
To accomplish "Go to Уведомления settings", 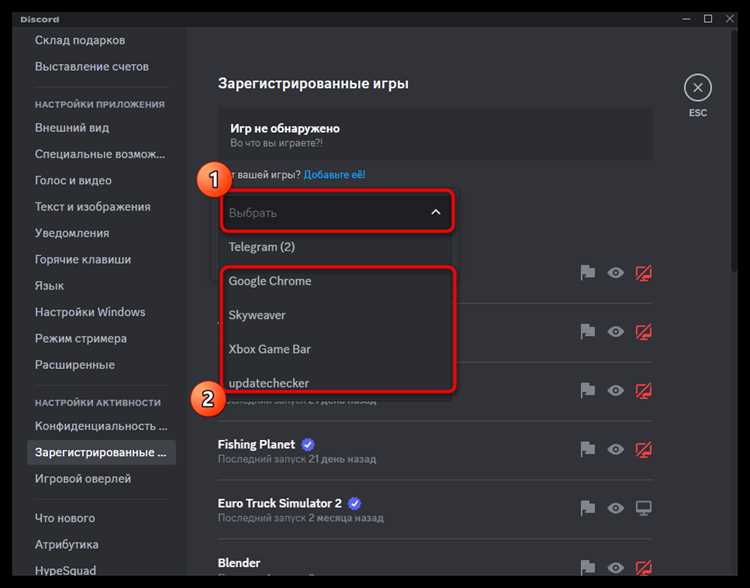I will click(72, 233).
